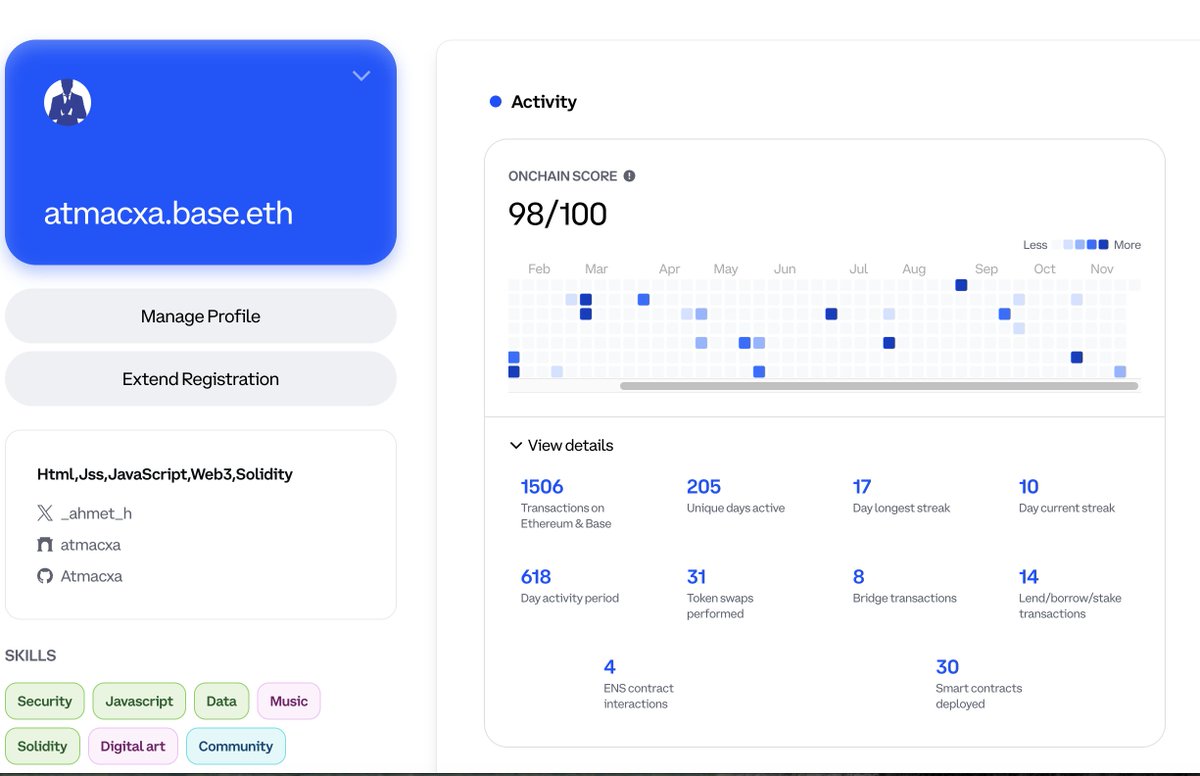Click the darkest legend swatch beside More
The image size is (1200, 776).
1103,244
